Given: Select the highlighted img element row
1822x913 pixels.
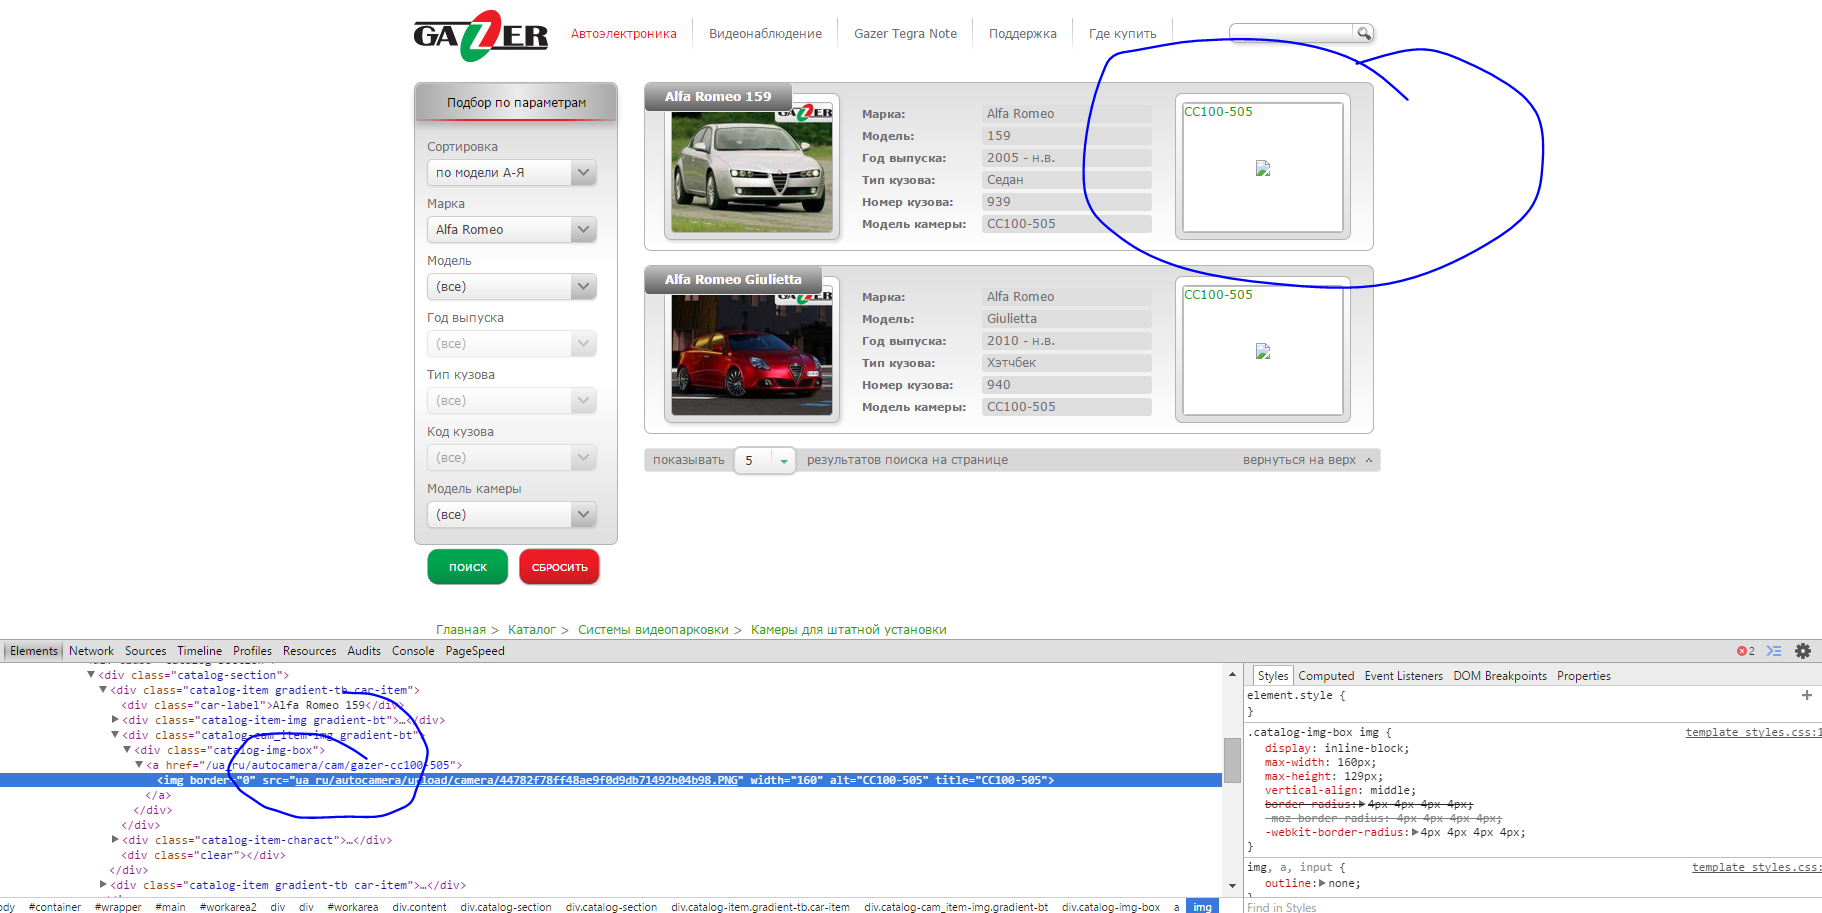Looking at the screenshot, I should (611, 780).
